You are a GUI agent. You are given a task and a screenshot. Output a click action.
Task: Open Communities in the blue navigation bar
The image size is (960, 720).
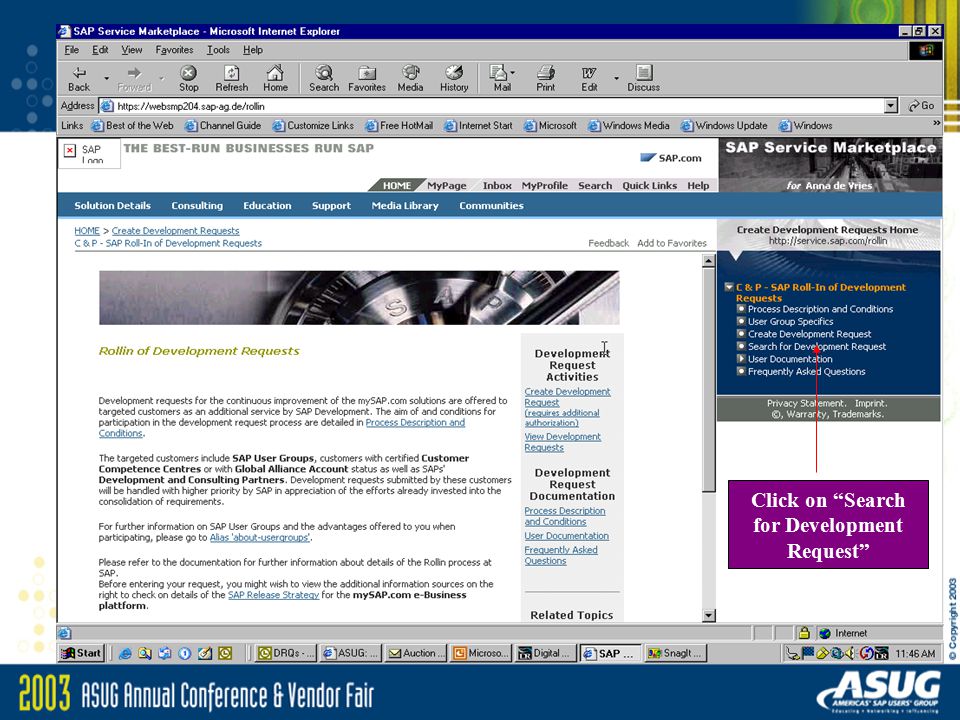[x=491, y=206]
